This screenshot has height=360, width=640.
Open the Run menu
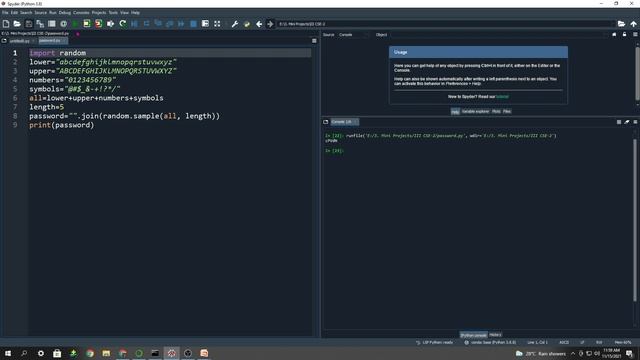click(53, 13)
